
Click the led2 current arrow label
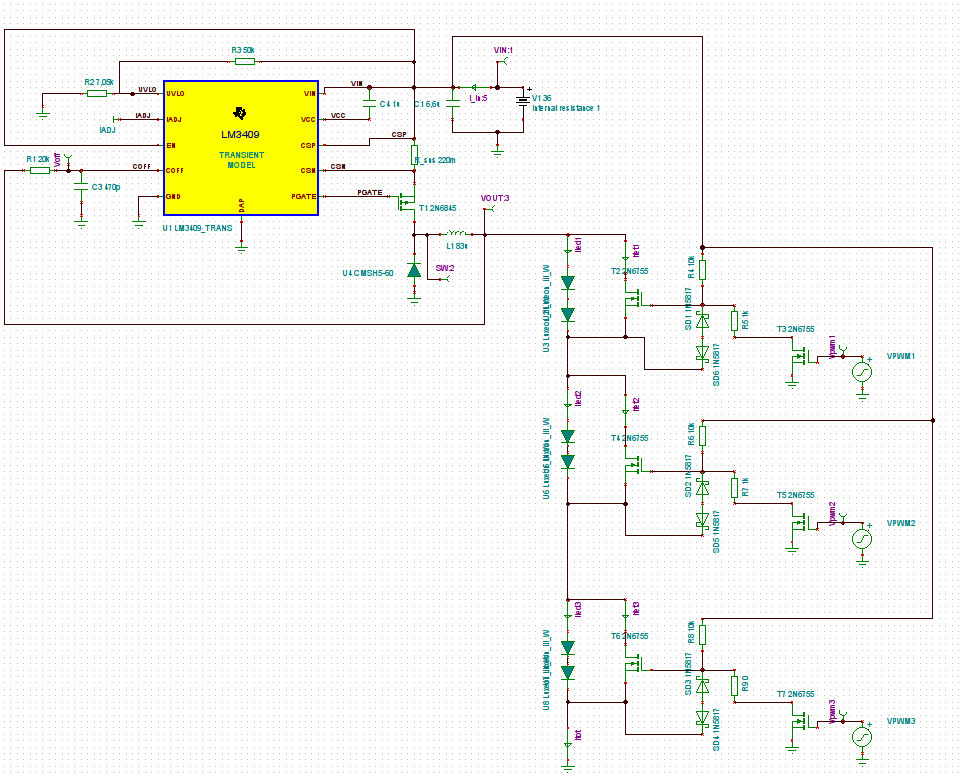coord(577,398)
